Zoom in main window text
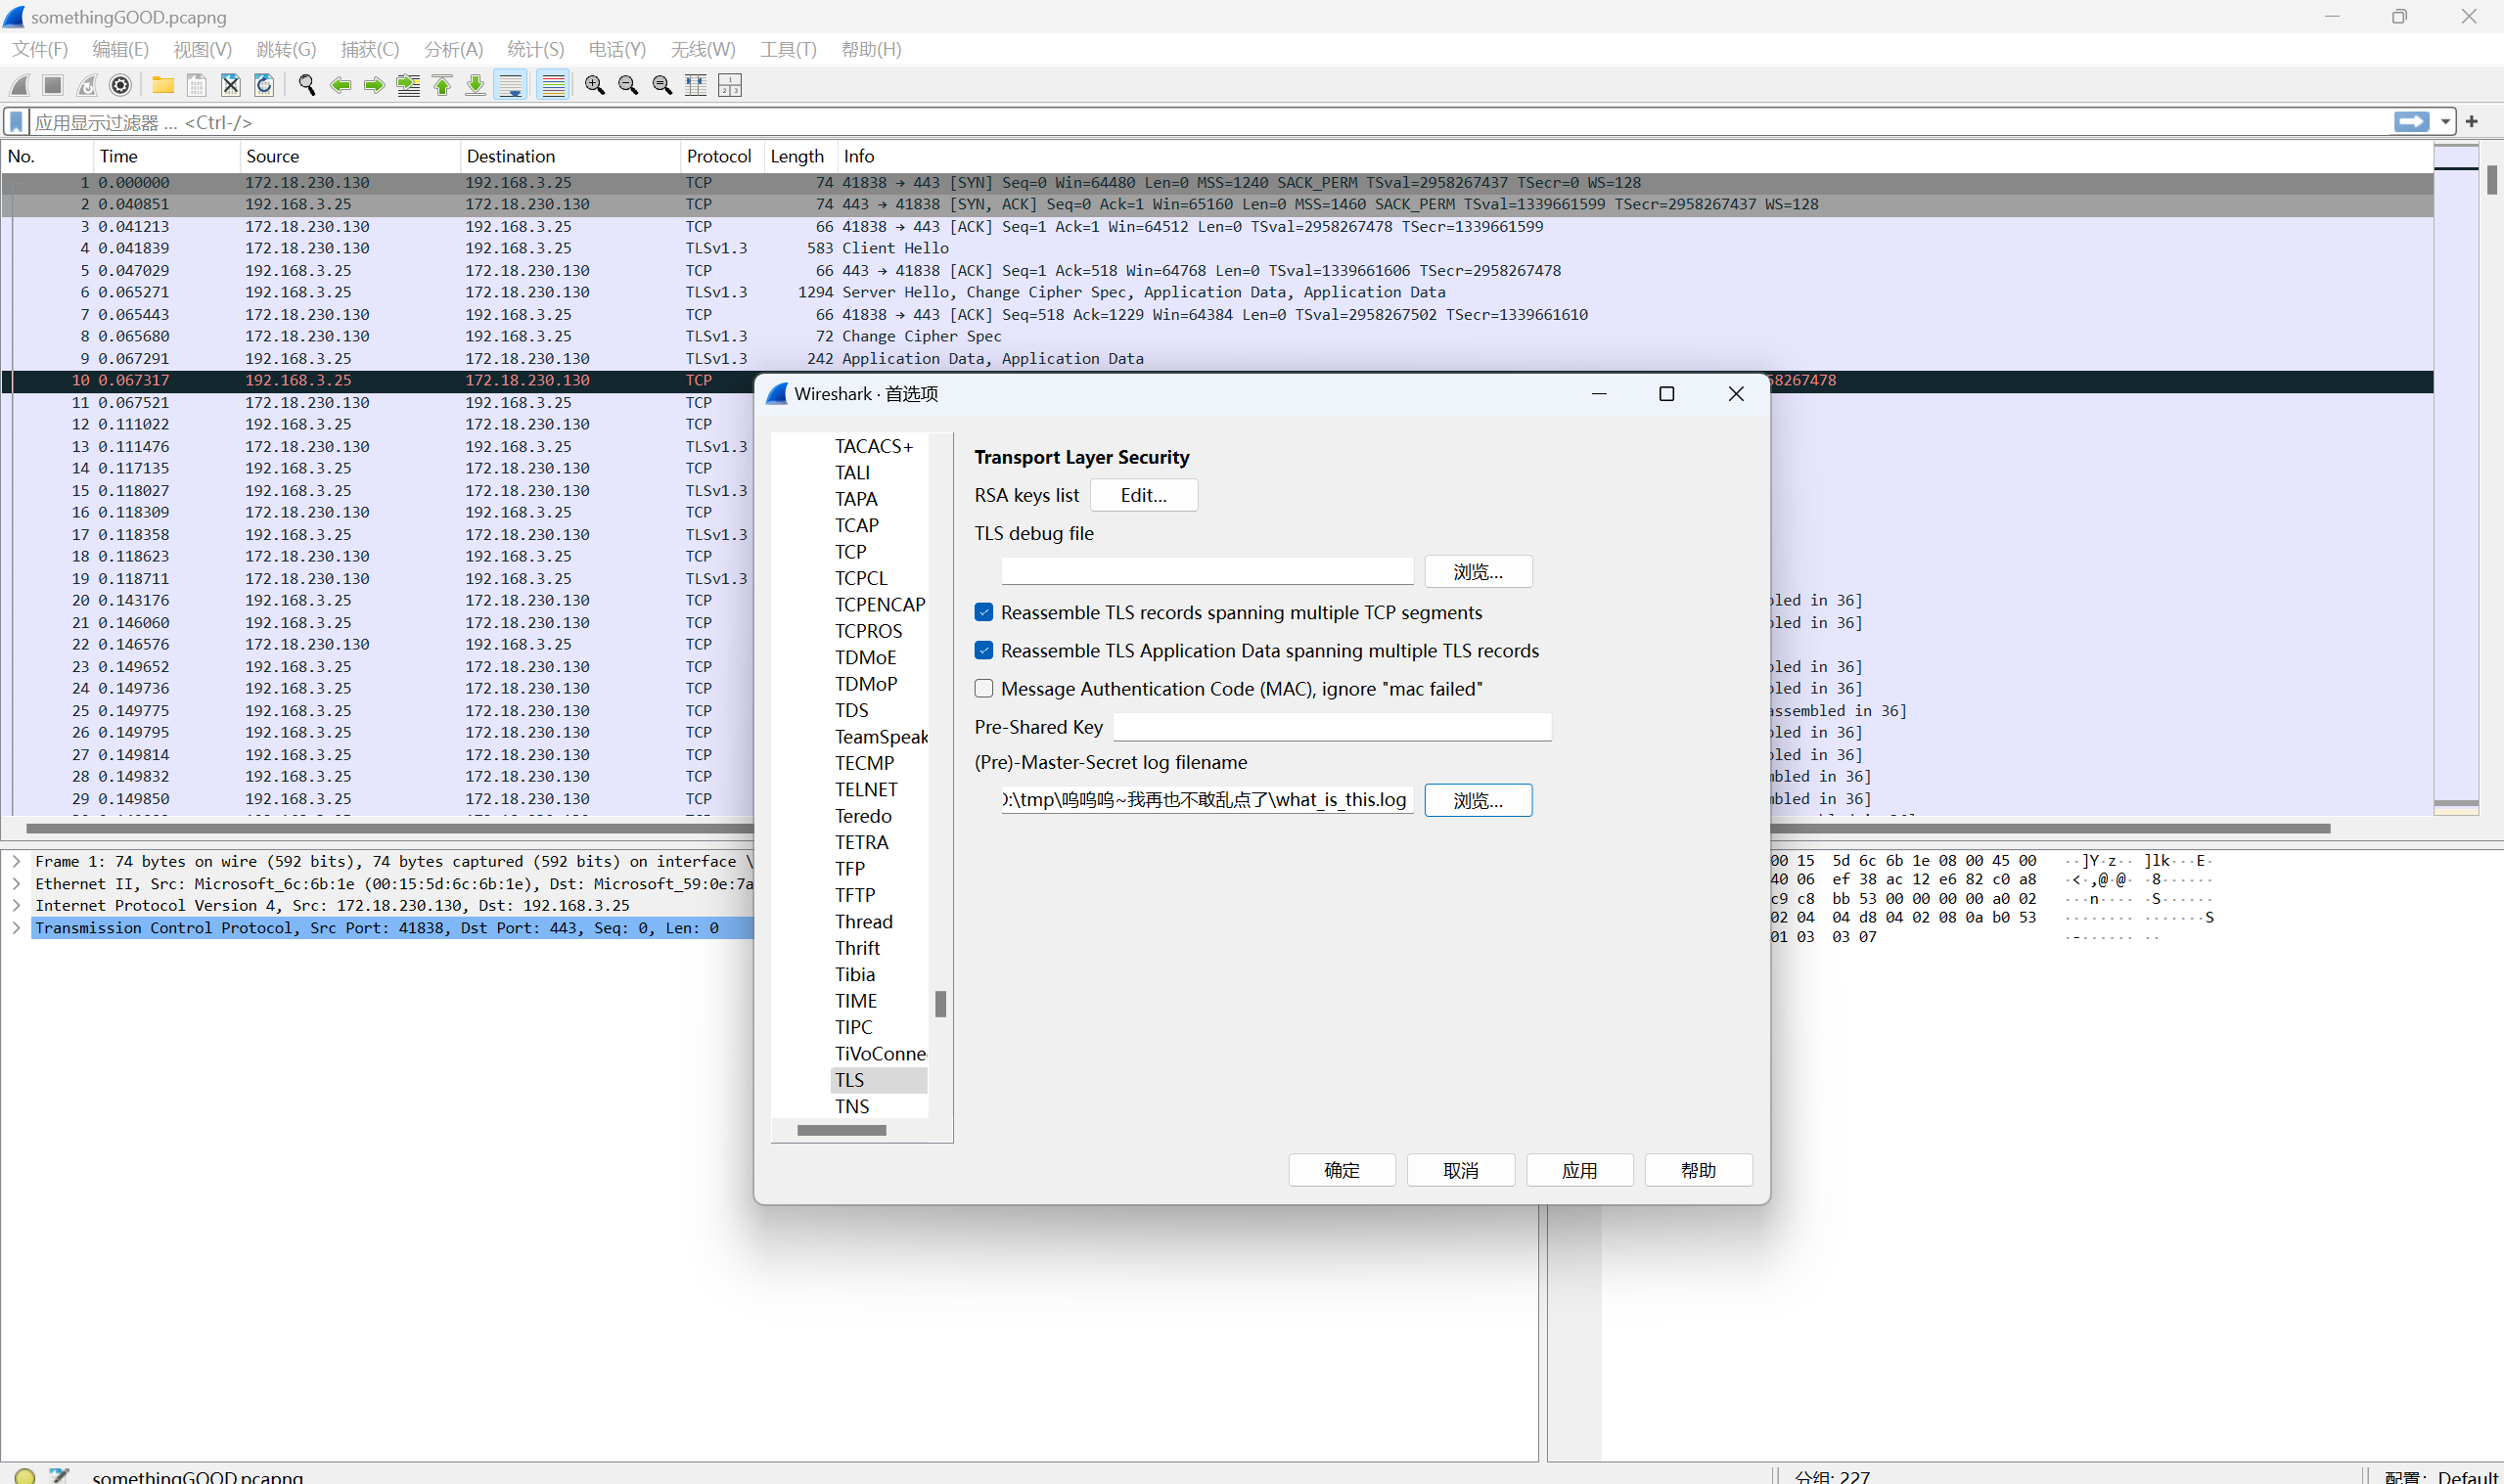 pyautogui.click(x=594, y=85)
